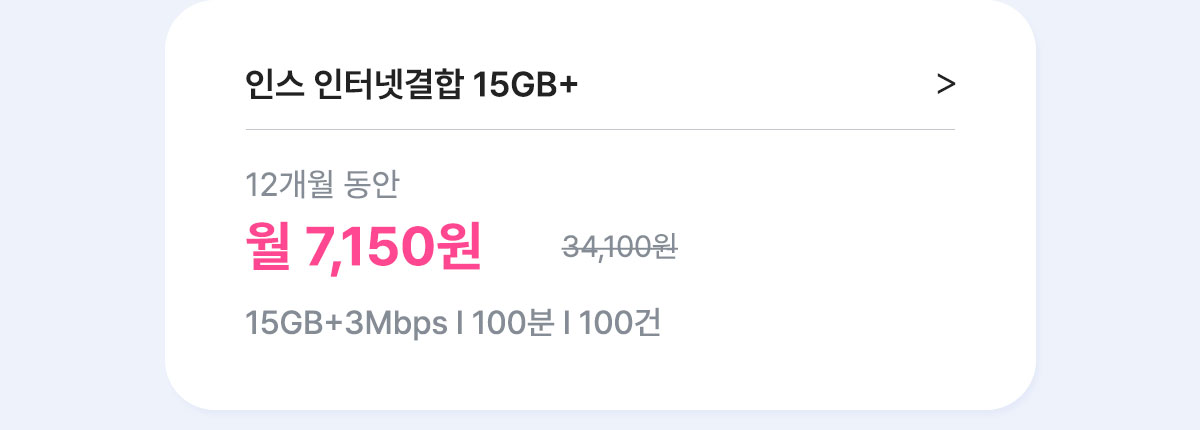Select the 12개월 동안 promotion period label
1200x430 pixels.
click(322, 184)
